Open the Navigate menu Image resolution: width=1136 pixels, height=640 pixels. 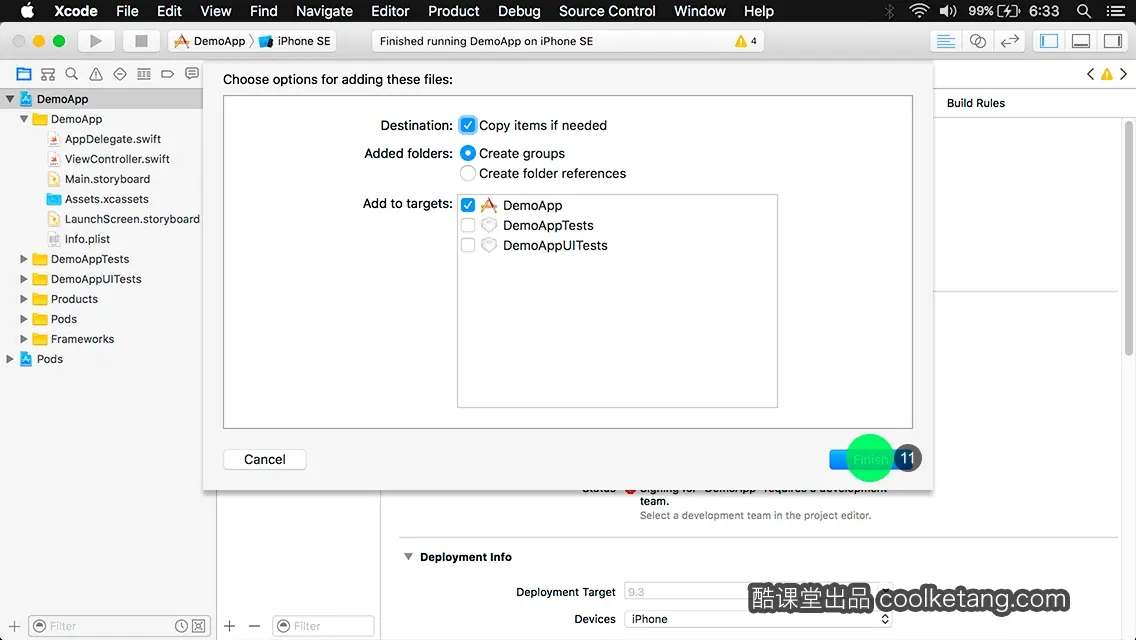(x=324, y=11)
